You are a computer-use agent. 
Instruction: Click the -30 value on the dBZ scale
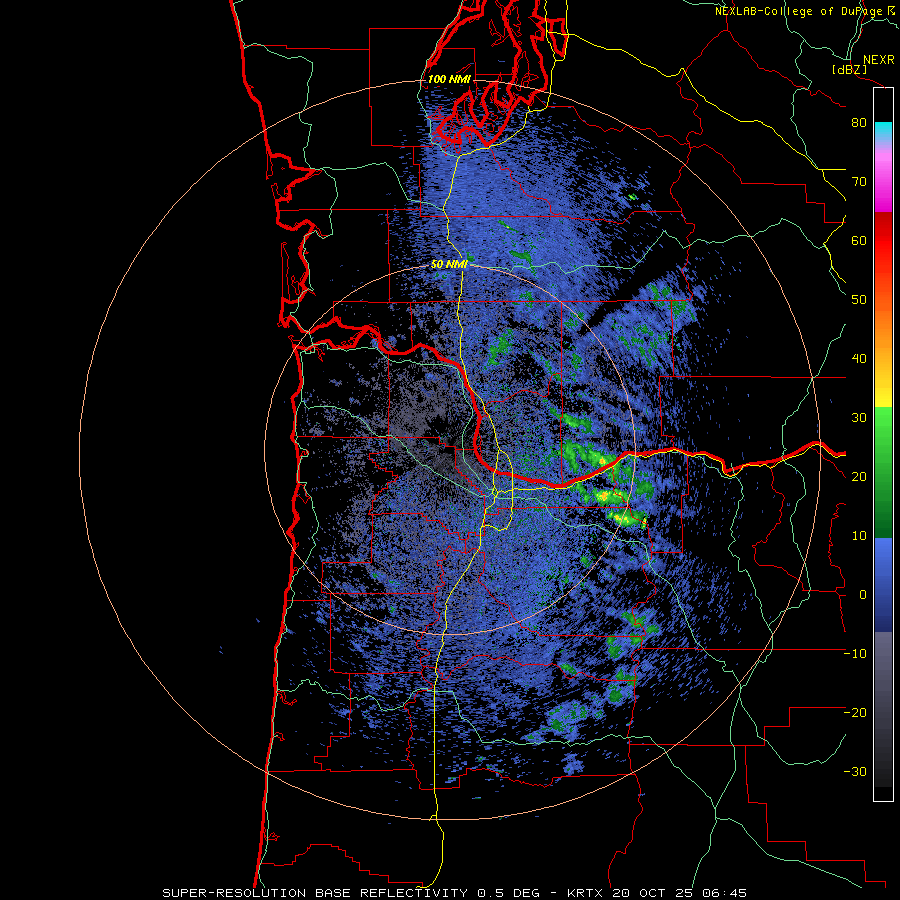(x=855, y=772)
